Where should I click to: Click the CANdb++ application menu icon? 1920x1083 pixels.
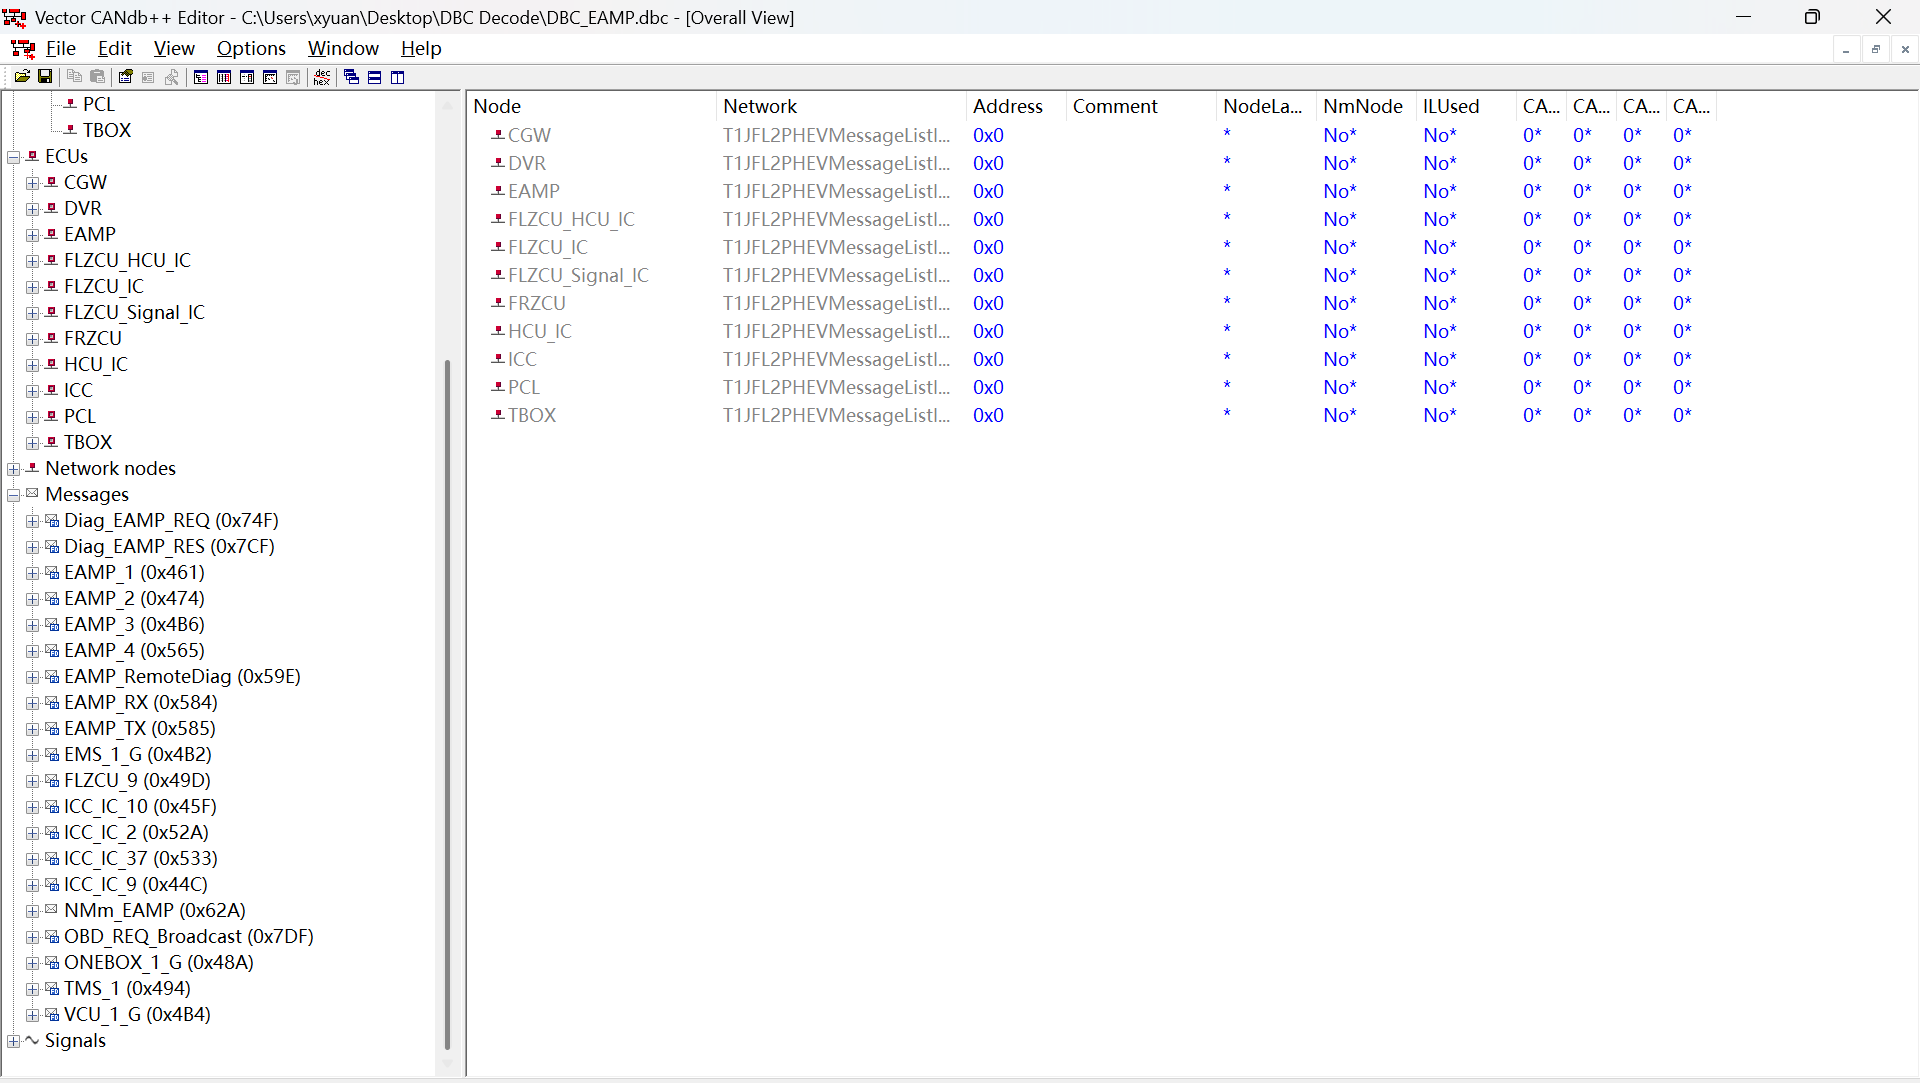23,48
